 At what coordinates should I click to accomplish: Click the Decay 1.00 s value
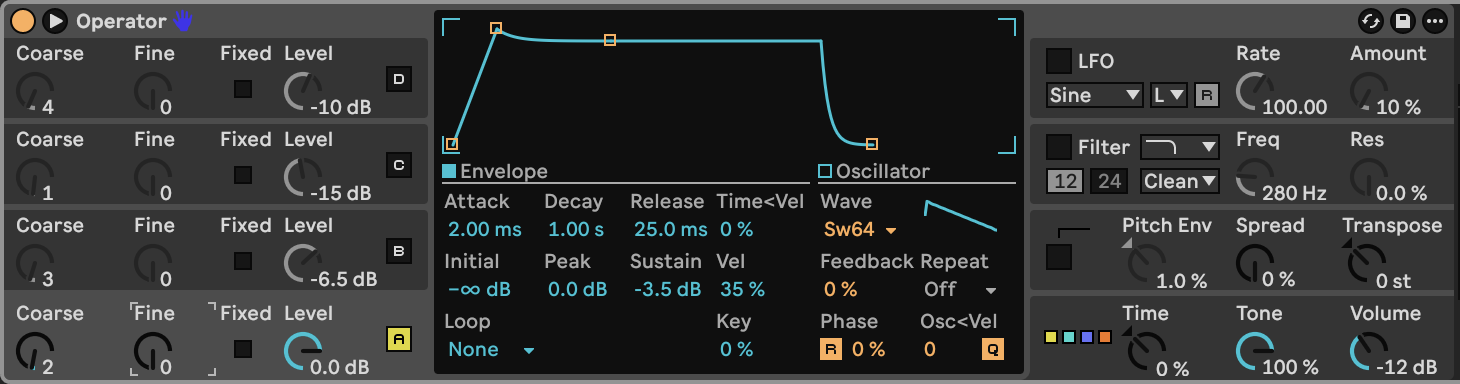point(576,230)
